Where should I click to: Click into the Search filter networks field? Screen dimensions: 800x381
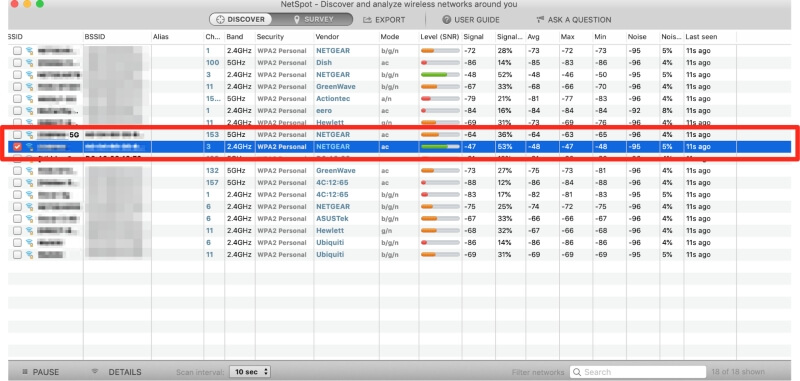[638, 372]
